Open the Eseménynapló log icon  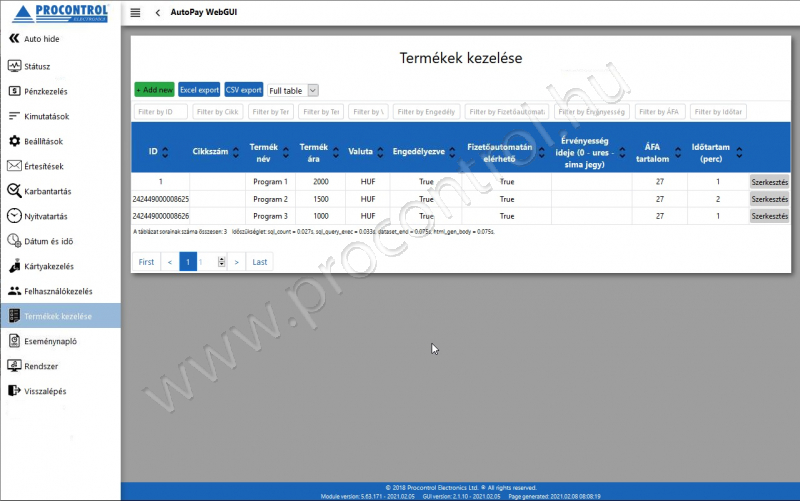14,341
